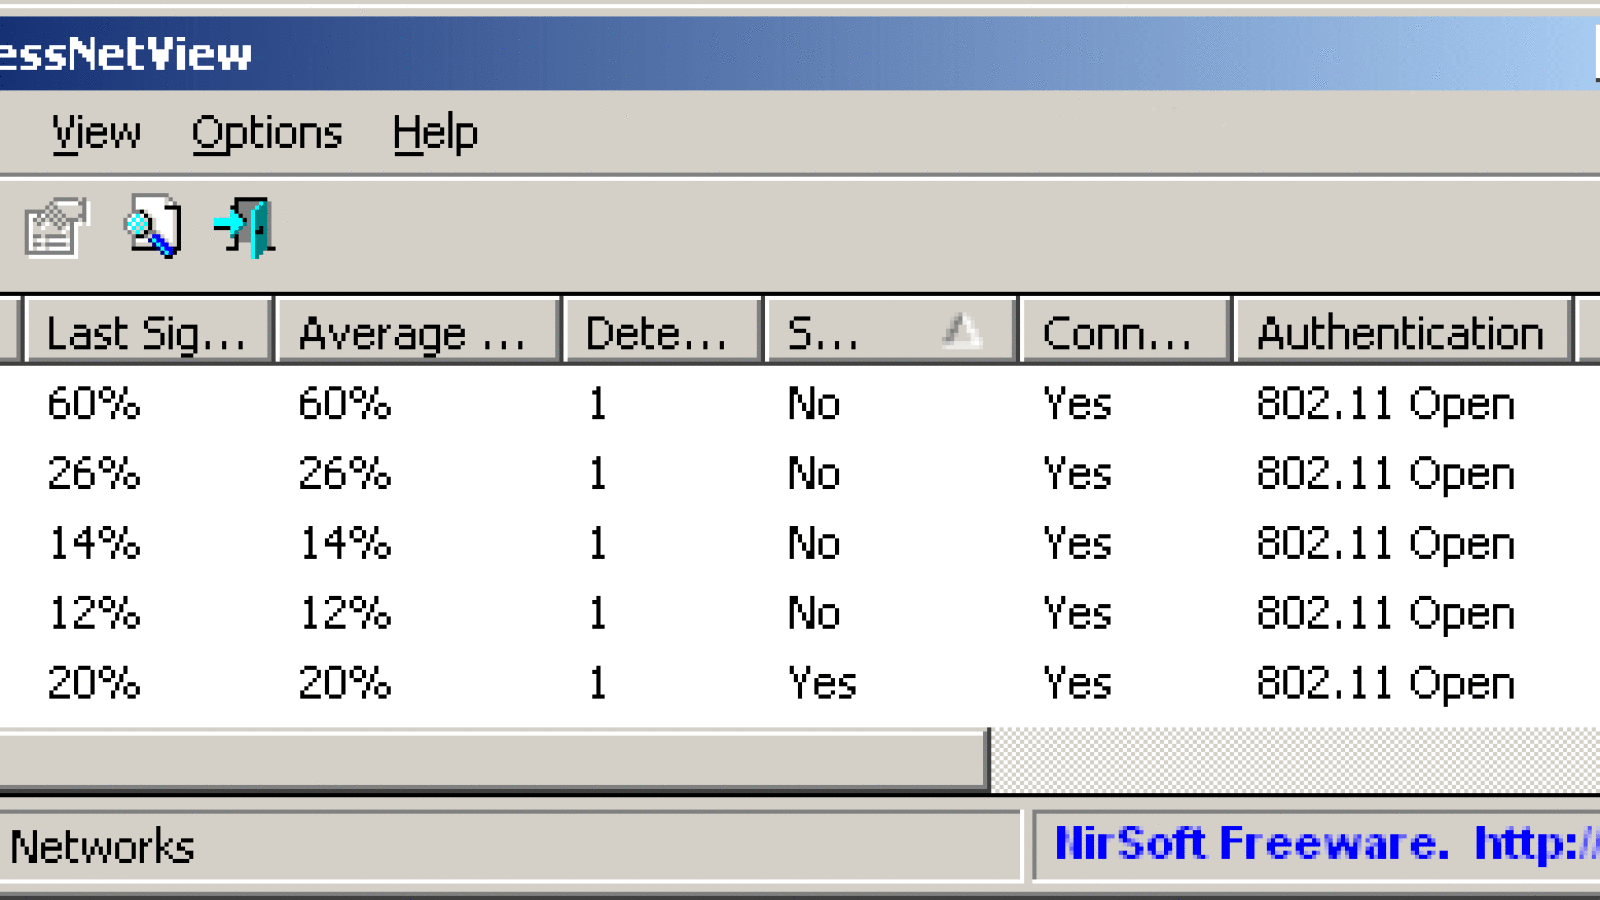The height and width of the screenshot is (900, 1600).
Task: Click the horizontal scrollbar thumb
Action: coord(490,760)
